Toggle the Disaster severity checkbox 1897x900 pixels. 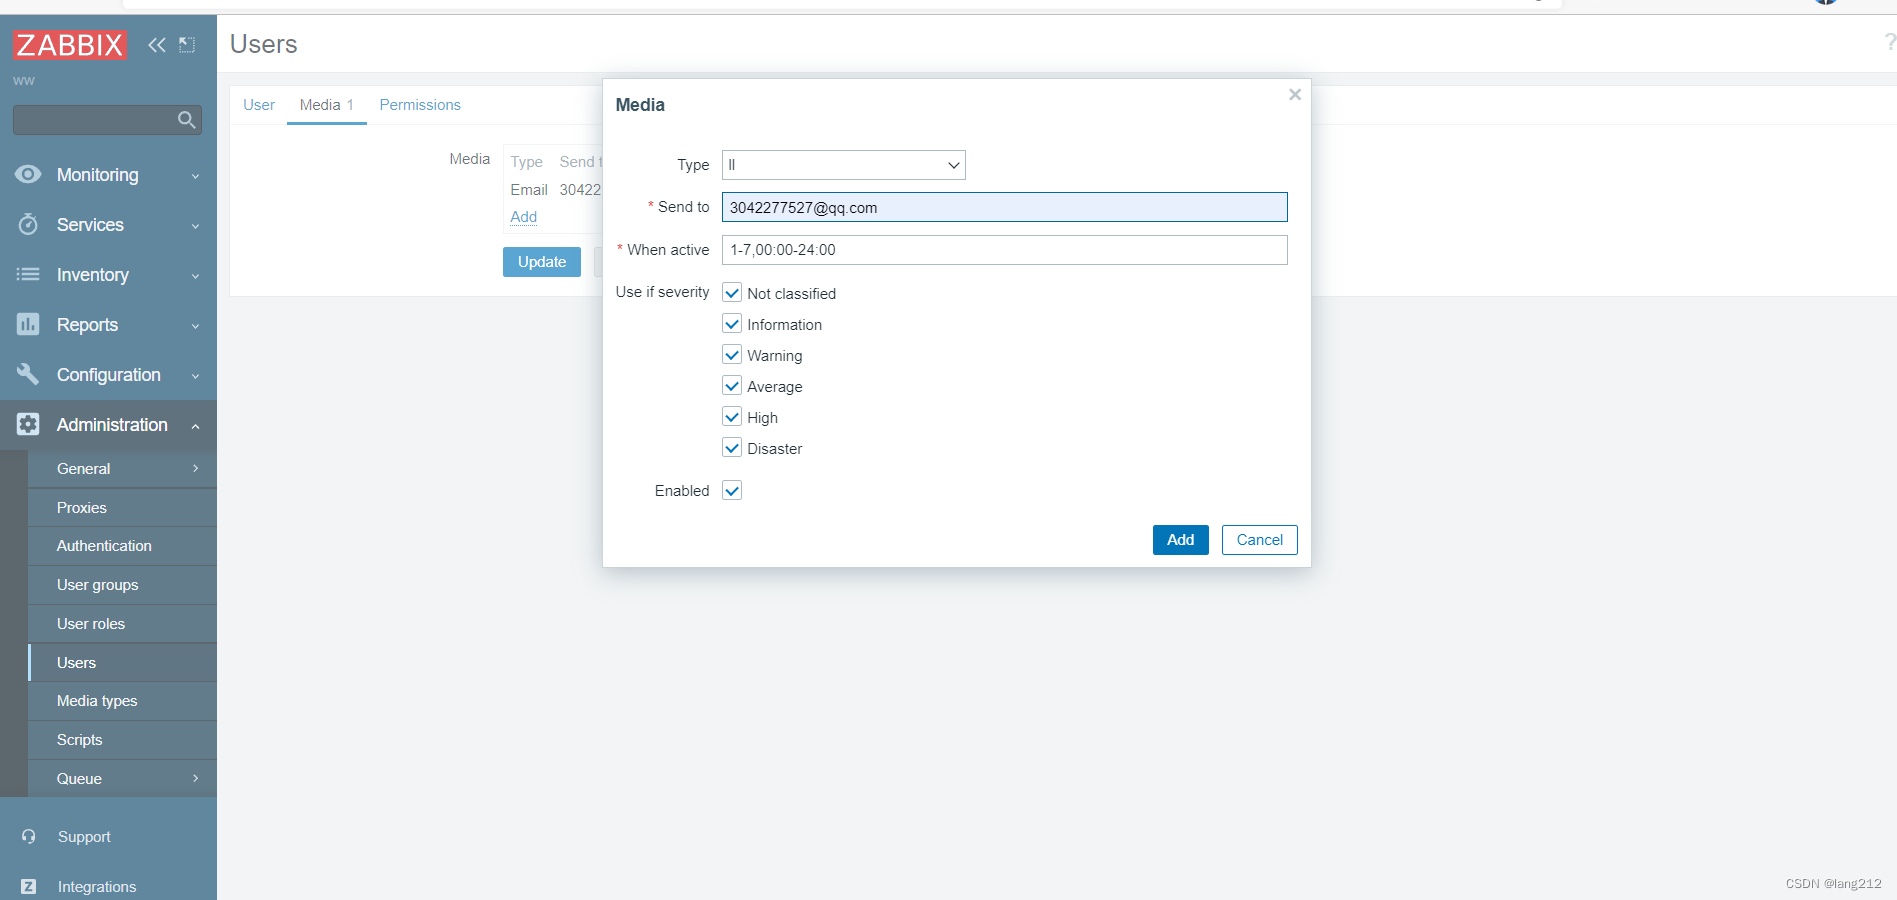pos(732,448)
